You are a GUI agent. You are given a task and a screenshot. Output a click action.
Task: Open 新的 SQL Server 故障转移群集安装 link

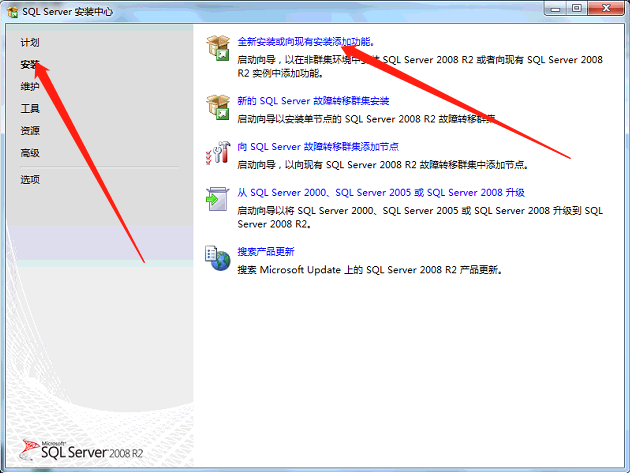point(313,101)
